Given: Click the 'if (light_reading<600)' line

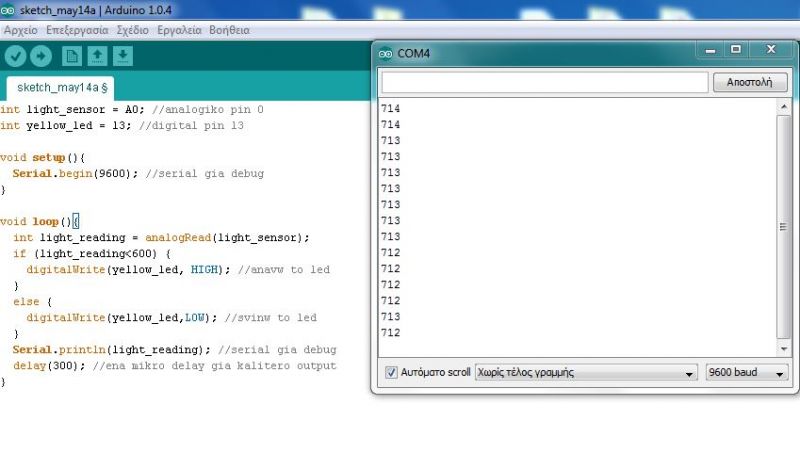Looking at the screenshot, I should coord(92,254).
